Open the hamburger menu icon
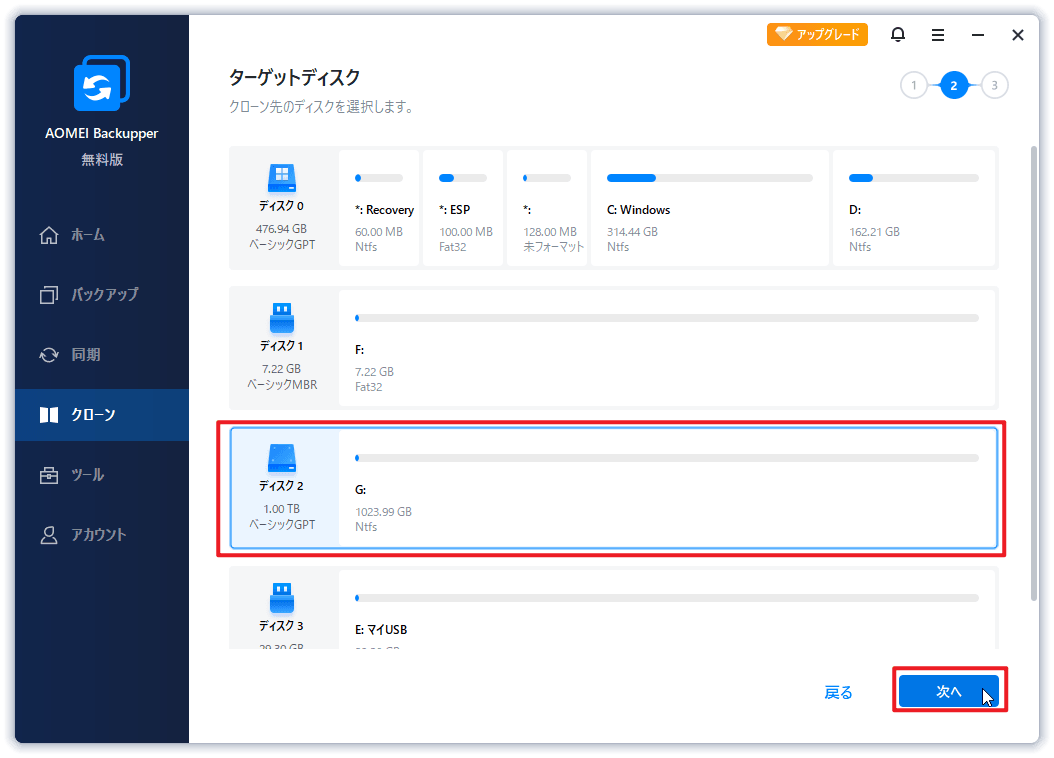 (x=938, y=35)
